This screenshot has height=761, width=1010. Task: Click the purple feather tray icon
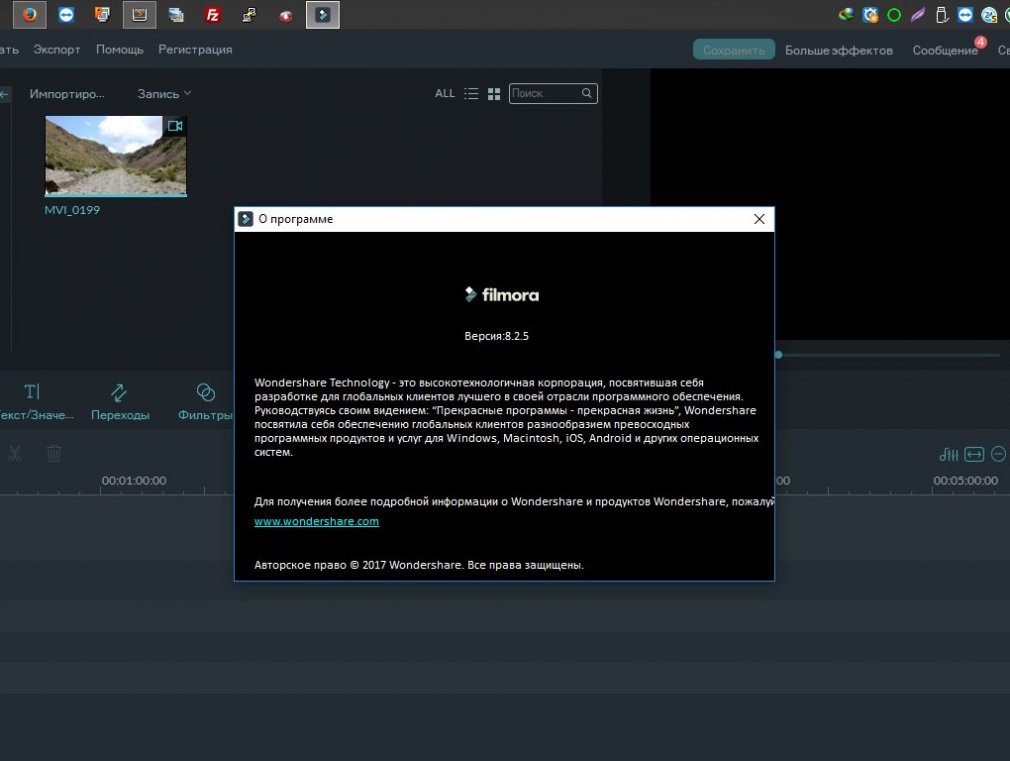tap(918, 15)
